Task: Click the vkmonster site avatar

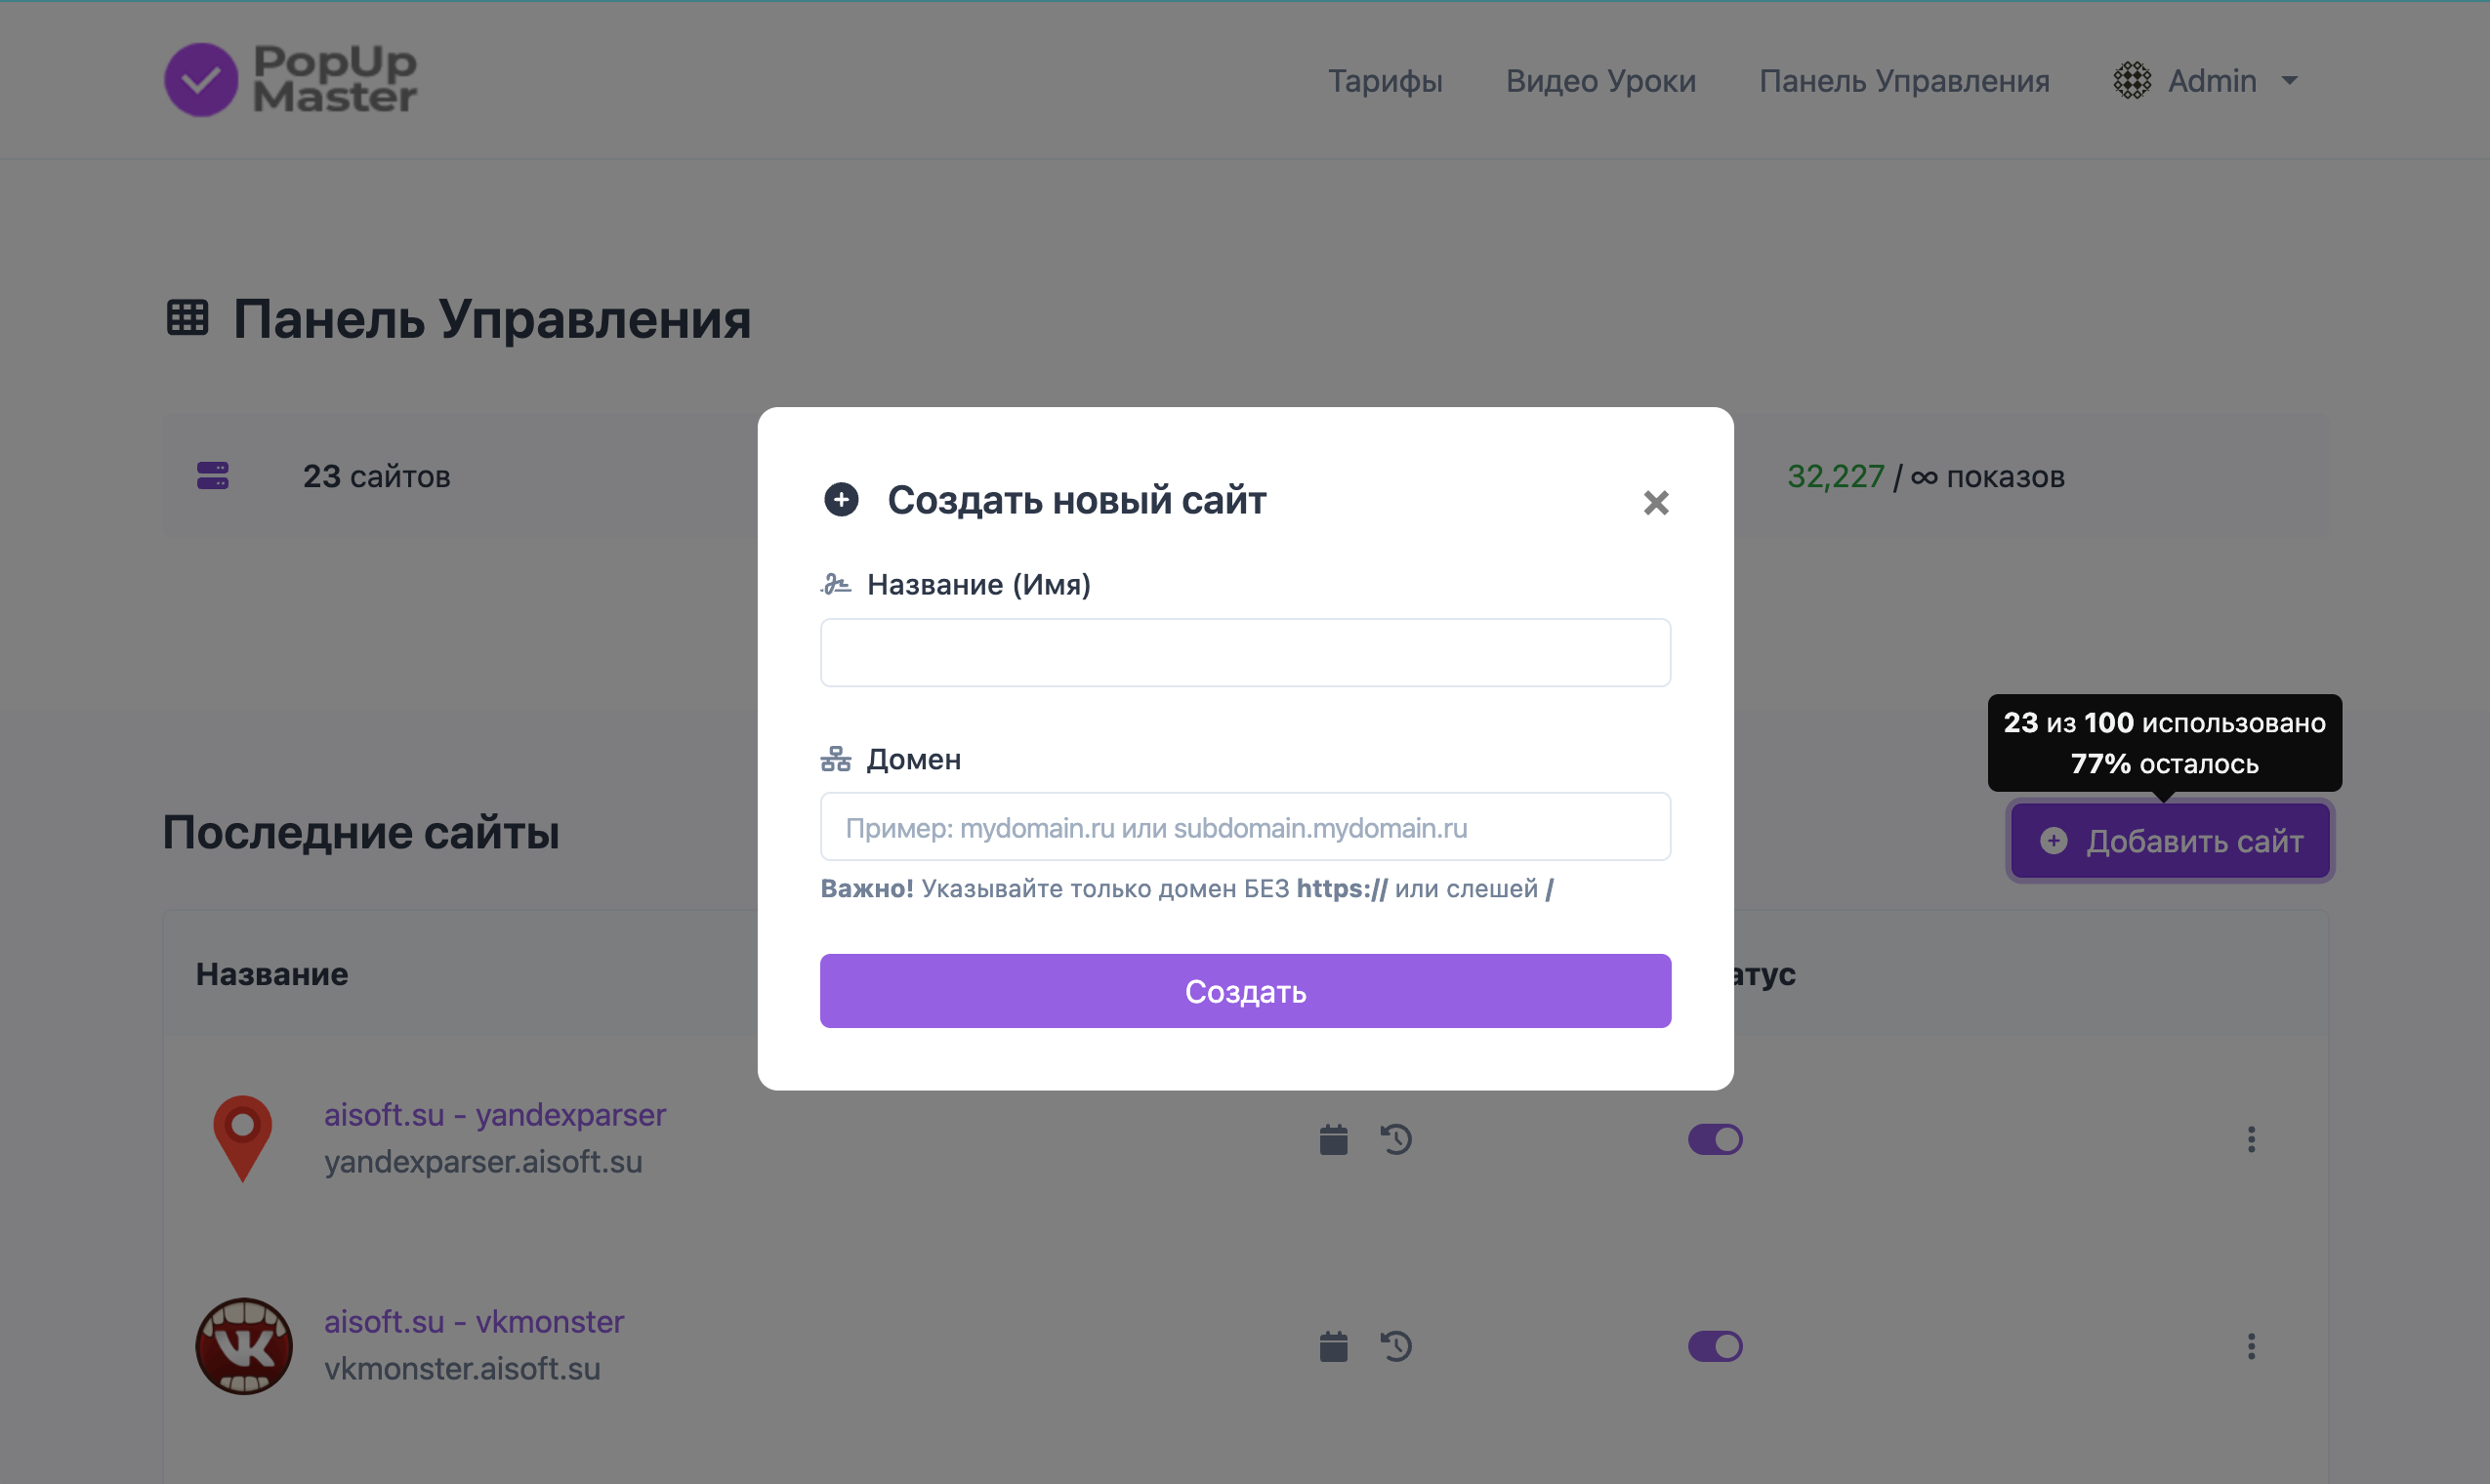Action: point(243,1346)
